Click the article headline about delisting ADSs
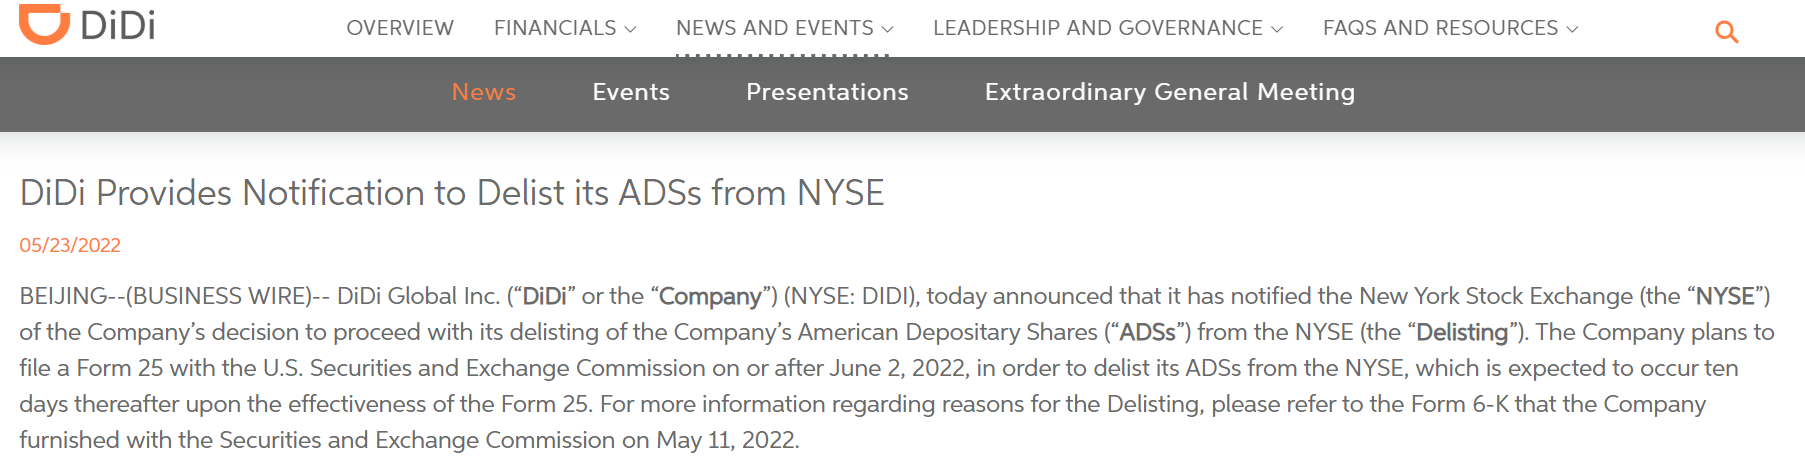The image size is (1805, 474). (x=452, y=192)
